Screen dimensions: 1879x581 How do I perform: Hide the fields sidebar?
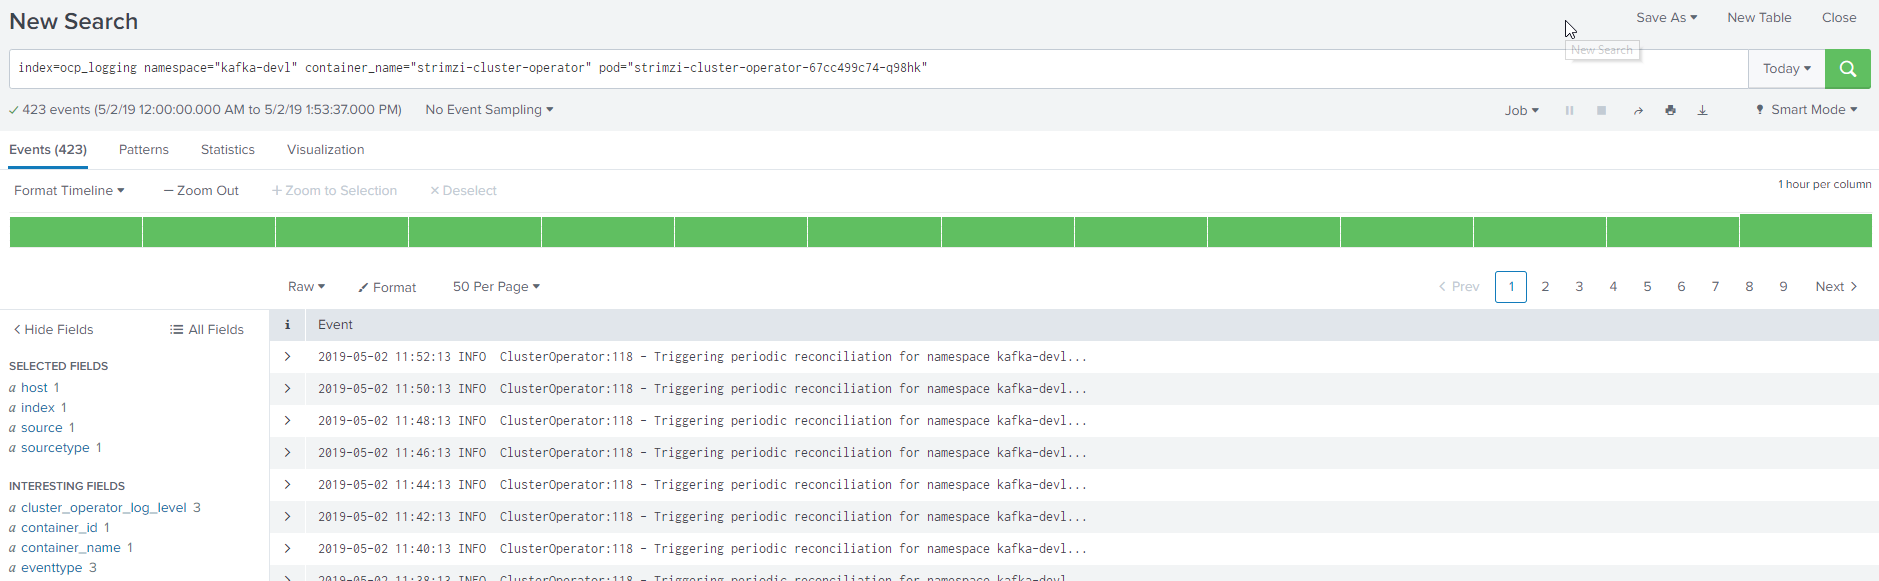[53, 329]
